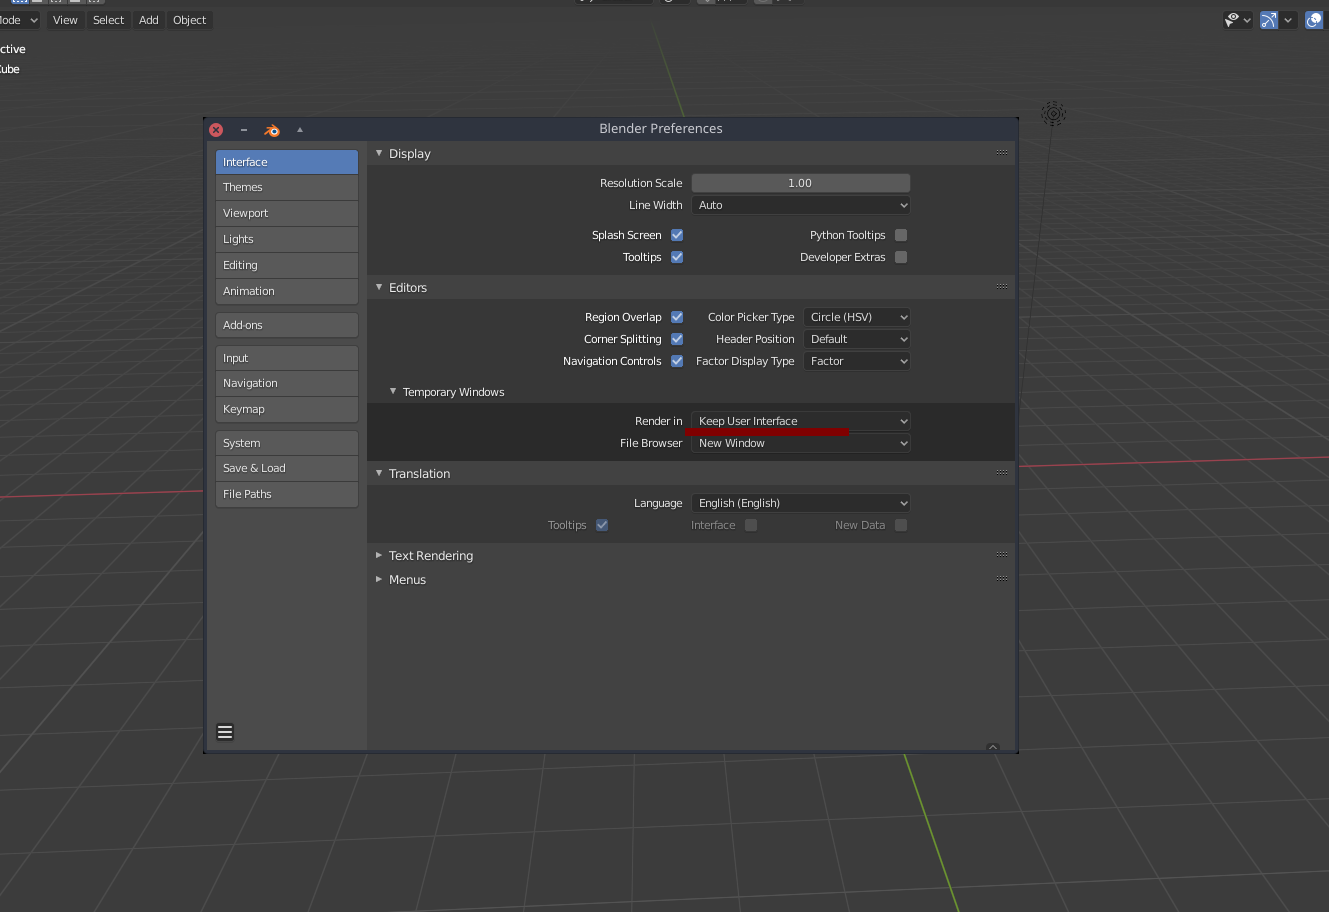Screen dimensions: 1329x912
Task: Open the Color Picker Type dropdown
Action: pos(857,317)
